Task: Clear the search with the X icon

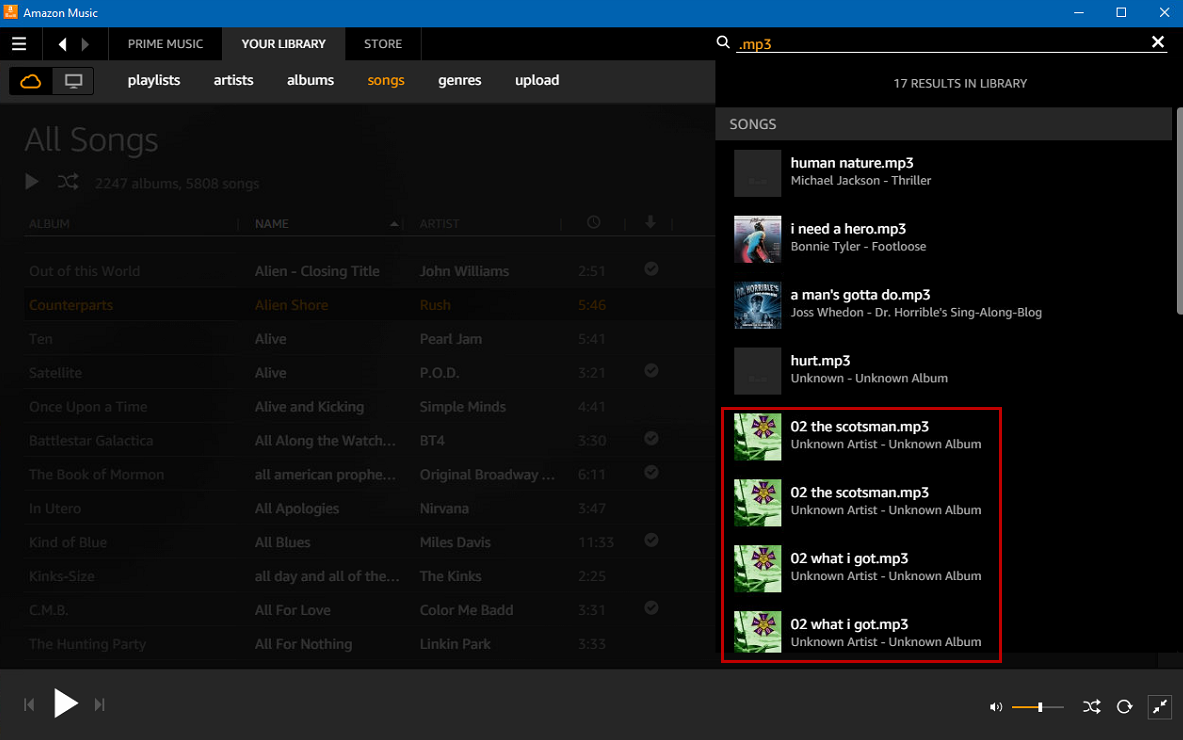Action: (x=1158, y=42)
